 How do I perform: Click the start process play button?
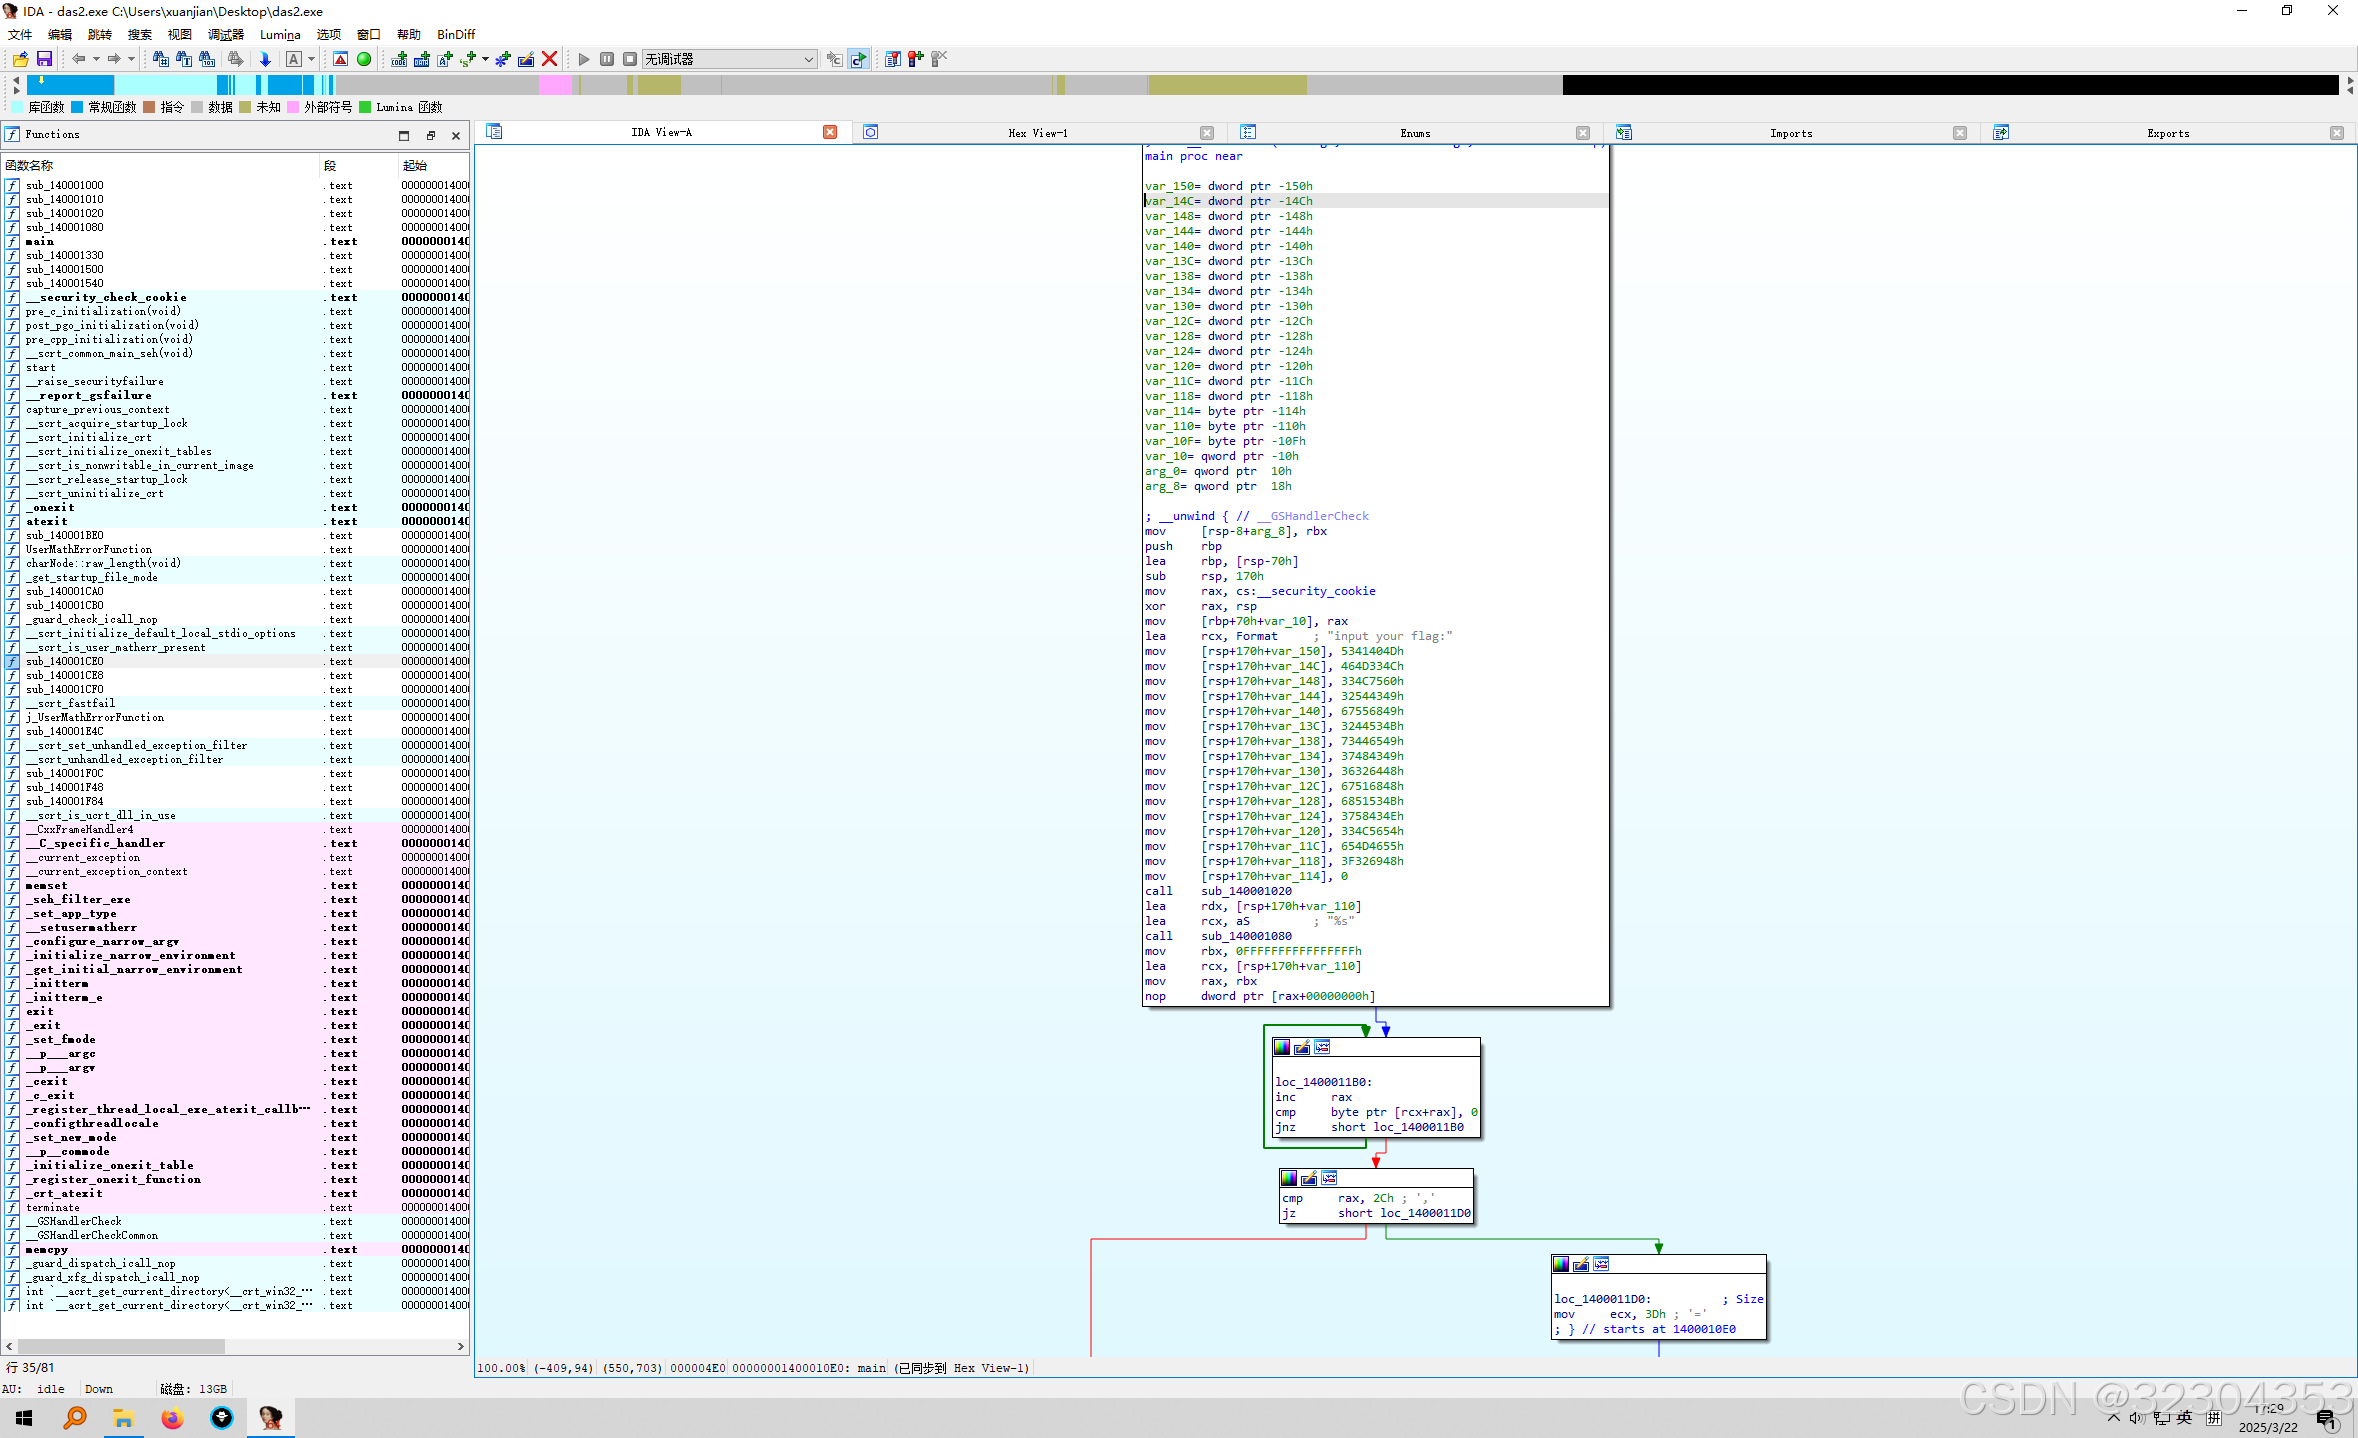pos(584,60)
